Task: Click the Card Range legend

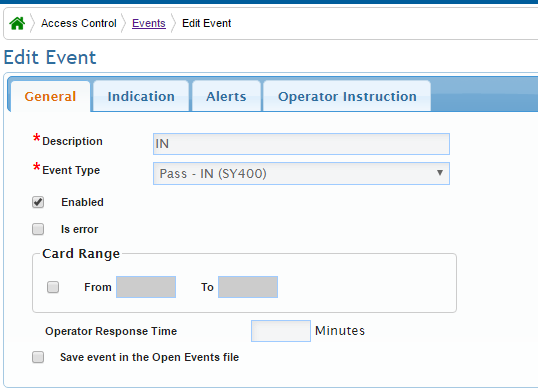Action: click(81, 254)
